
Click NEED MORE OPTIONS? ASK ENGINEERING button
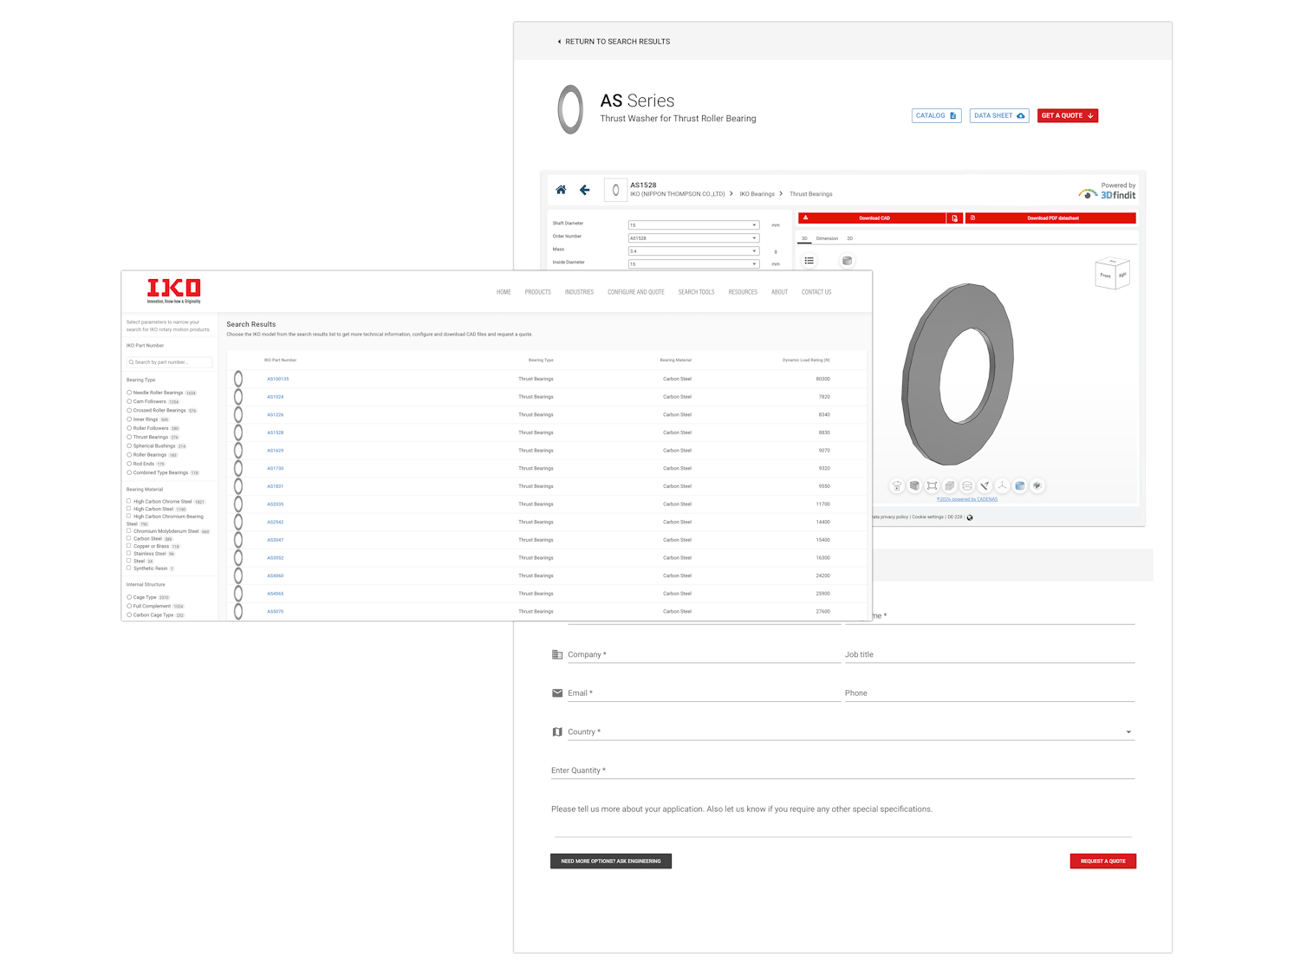[x=611, y=861]
